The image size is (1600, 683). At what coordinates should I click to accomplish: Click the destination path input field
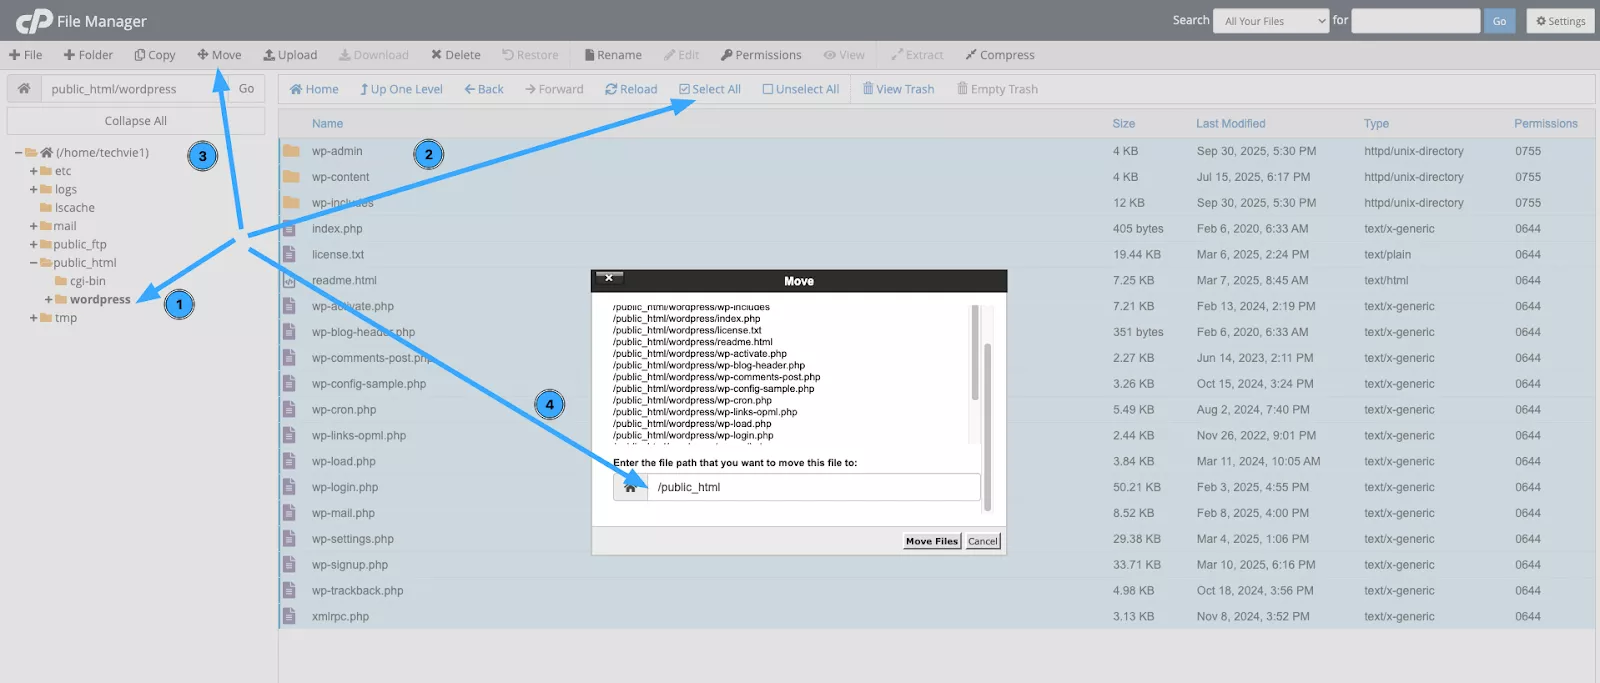(813, 487)
